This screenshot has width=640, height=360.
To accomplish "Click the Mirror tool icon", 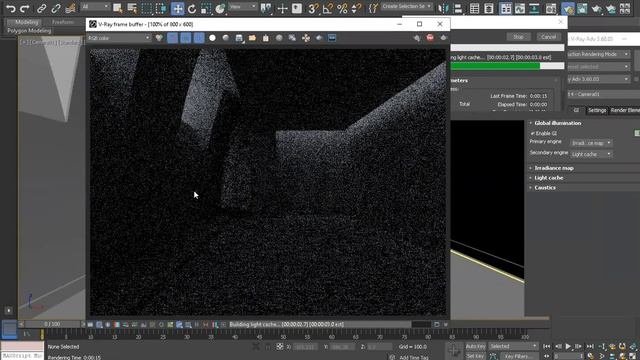I will pyautogui.click(x=443, y=8).
